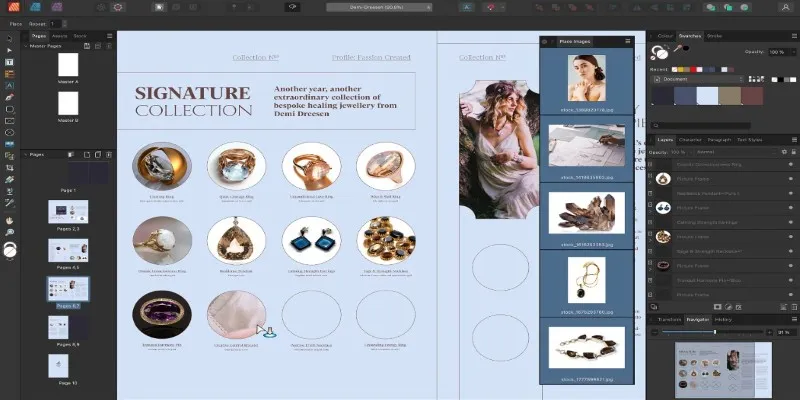
Task: Switch to the History tab
Action: 723,319
